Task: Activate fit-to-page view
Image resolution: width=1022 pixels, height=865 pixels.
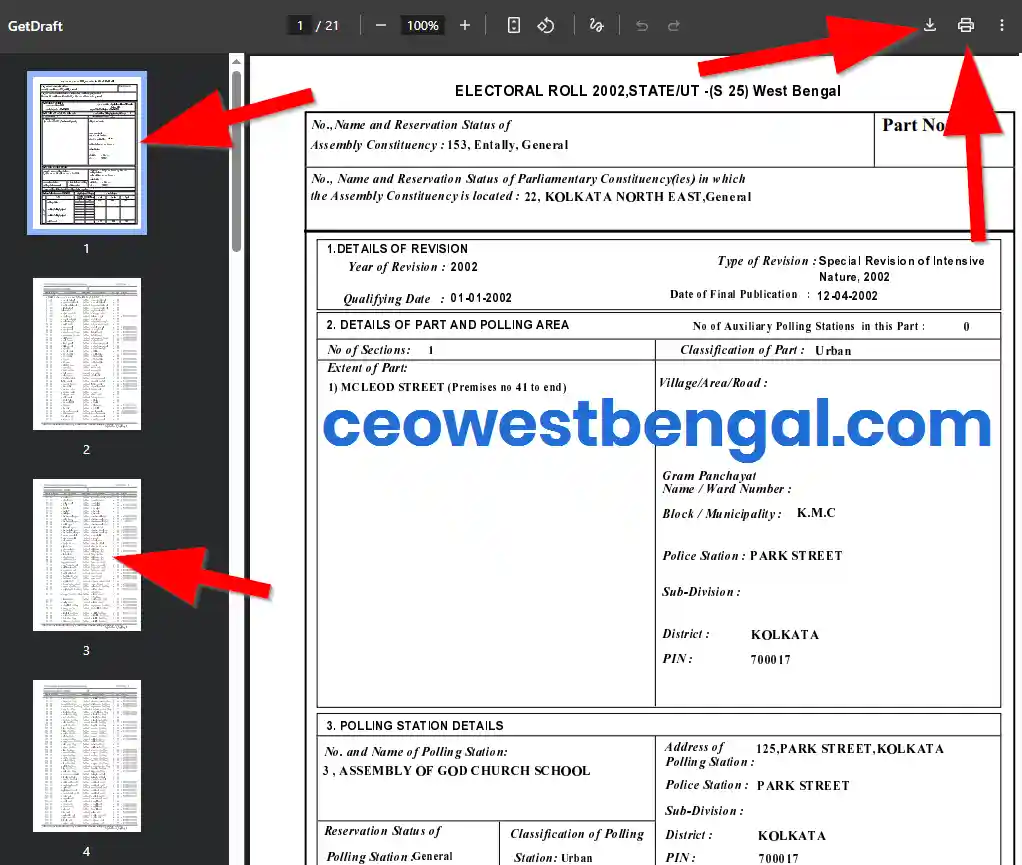Action: coord(513,25)
